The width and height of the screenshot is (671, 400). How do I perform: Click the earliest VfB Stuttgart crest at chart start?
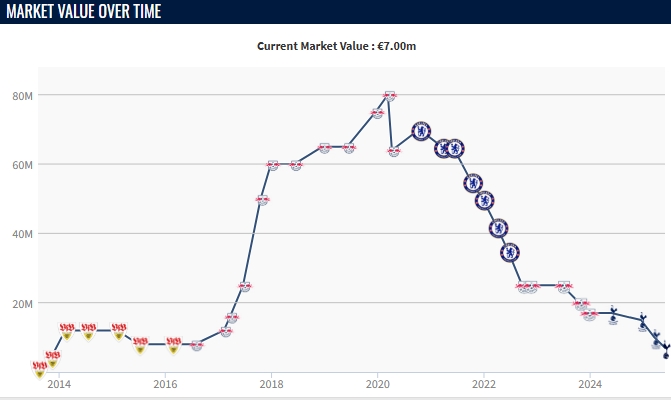[x=39, y=370]
